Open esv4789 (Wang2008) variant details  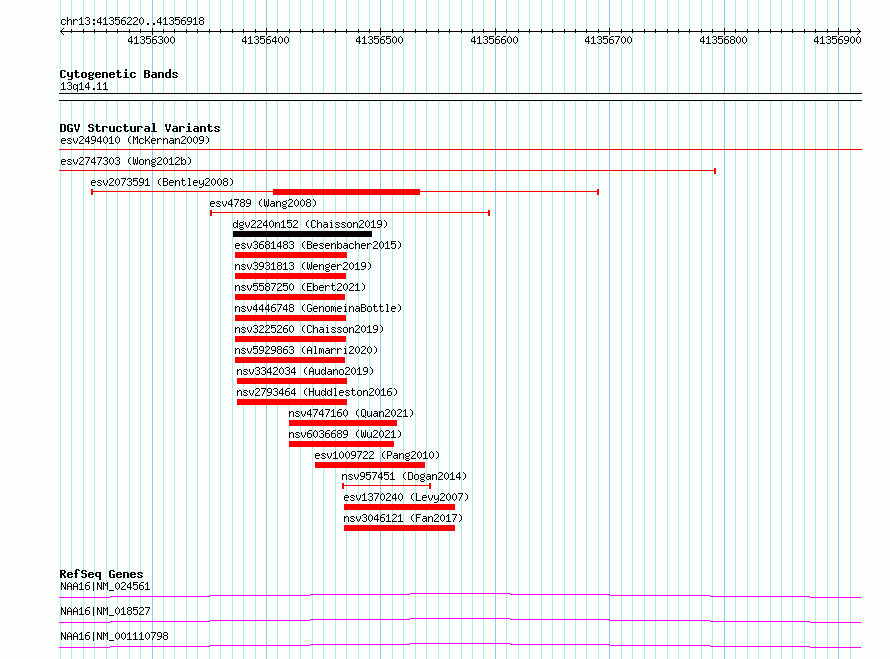click(x=263, y=203)
